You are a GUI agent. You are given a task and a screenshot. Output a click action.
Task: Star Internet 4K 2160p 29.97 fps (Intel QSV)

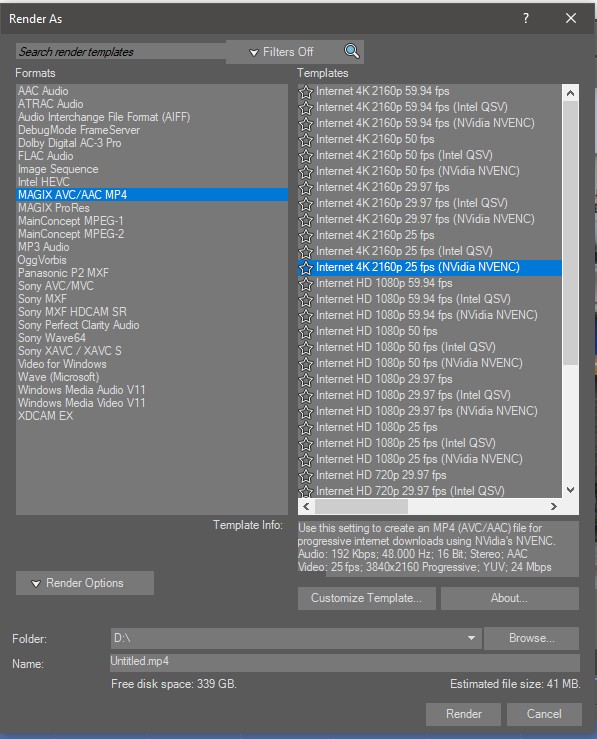pyautogui.click(x=306, y=204)
